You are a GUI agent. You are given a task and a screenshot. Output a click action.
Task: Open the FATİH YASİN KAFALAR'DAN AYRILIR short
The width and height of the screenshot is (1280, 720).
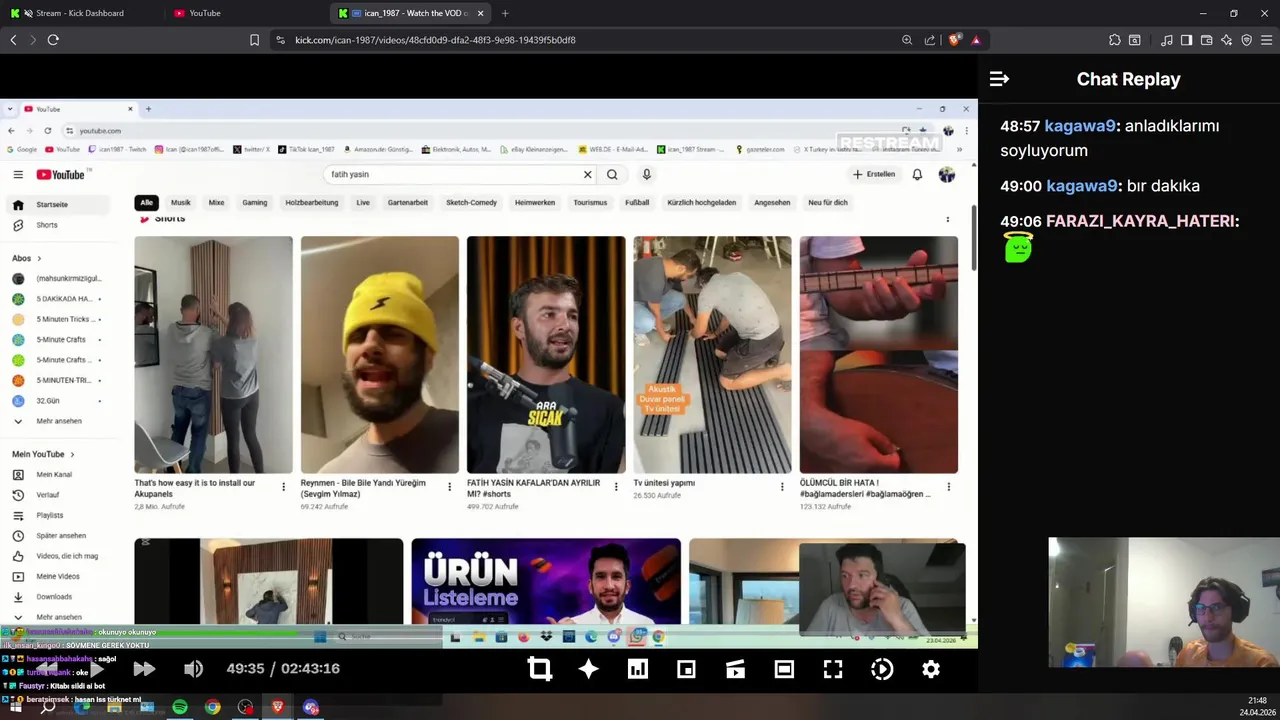coord(546,354)
